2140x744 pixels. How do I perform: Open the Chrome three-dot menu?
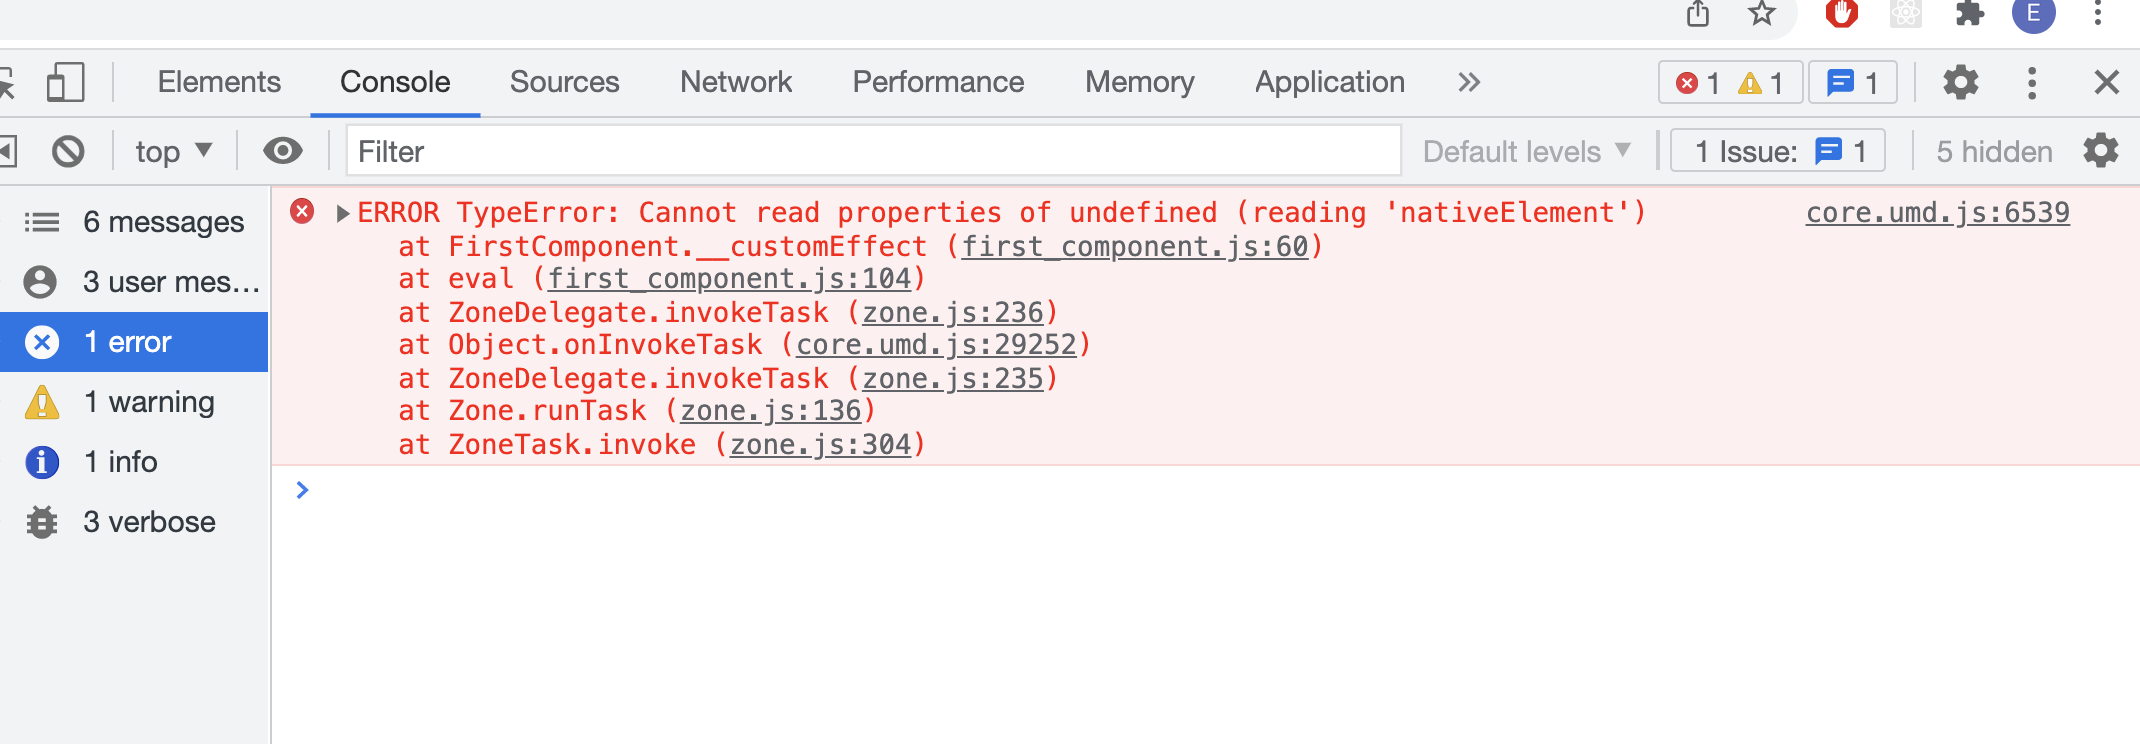(x=2098, y=14)
